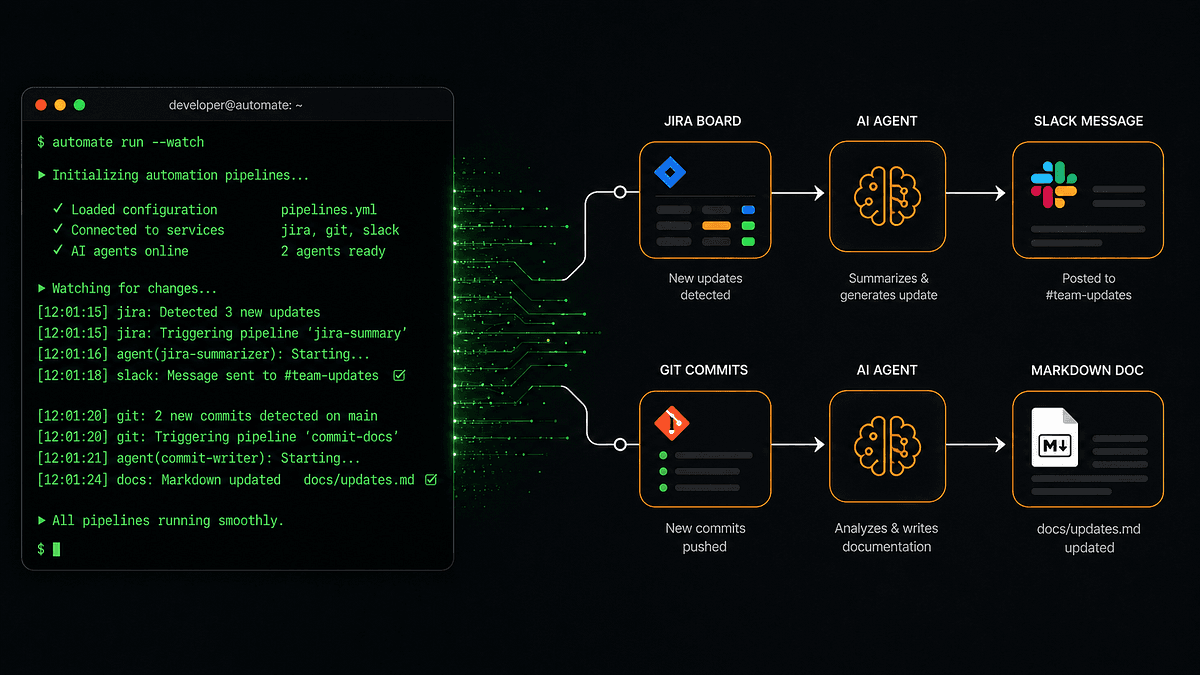Click the log line 'agent(jira-summarizer): Starting...'

click(x=203, y=354)
